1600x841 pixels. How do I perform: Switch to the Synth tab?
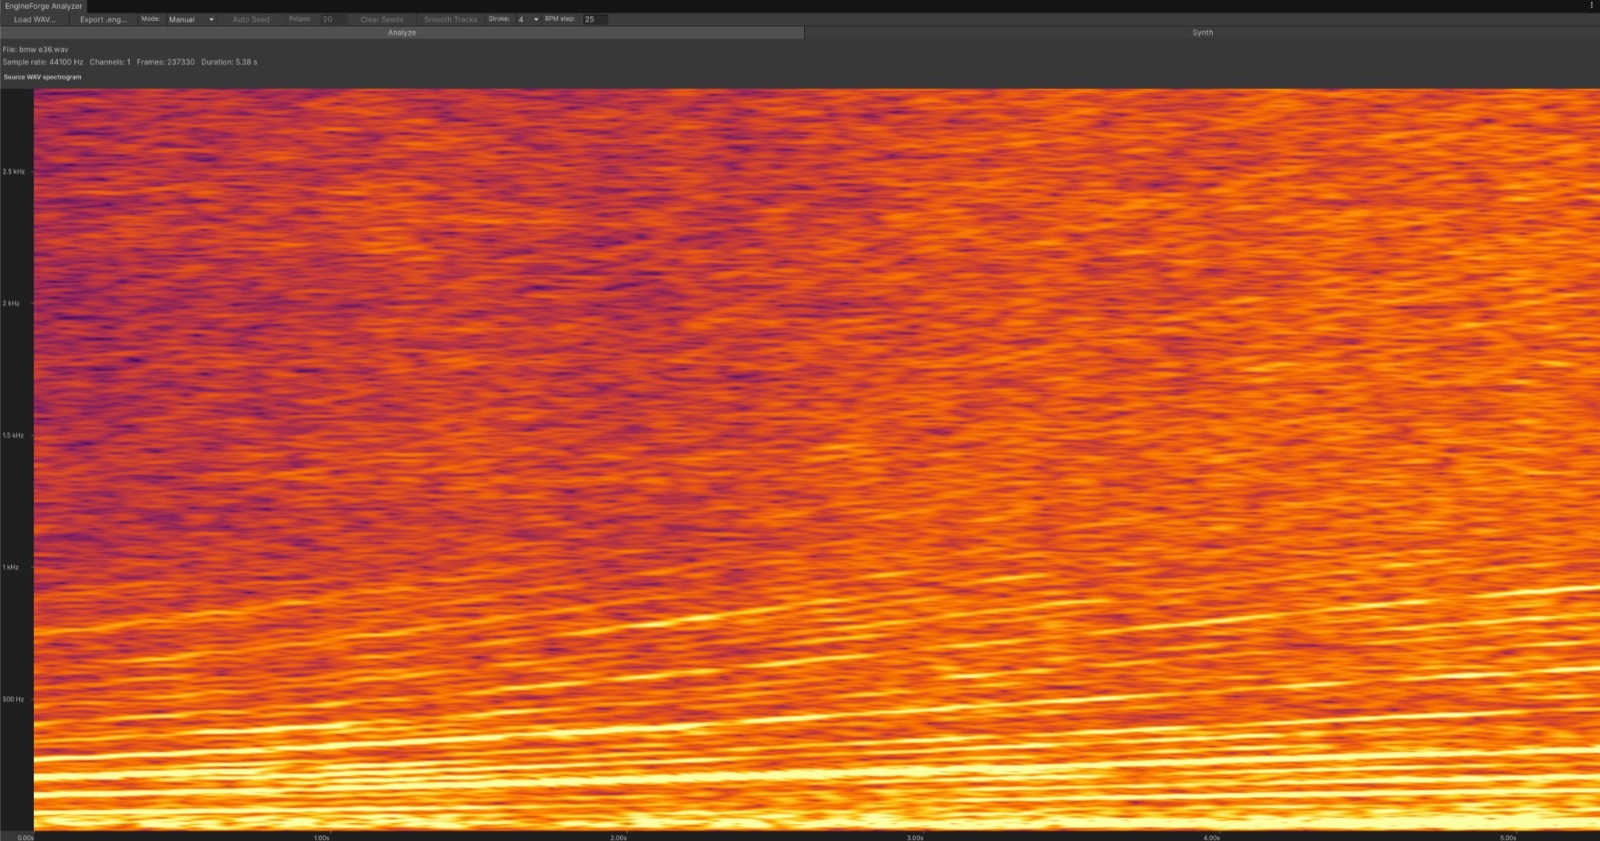[x=1202, y=33]
